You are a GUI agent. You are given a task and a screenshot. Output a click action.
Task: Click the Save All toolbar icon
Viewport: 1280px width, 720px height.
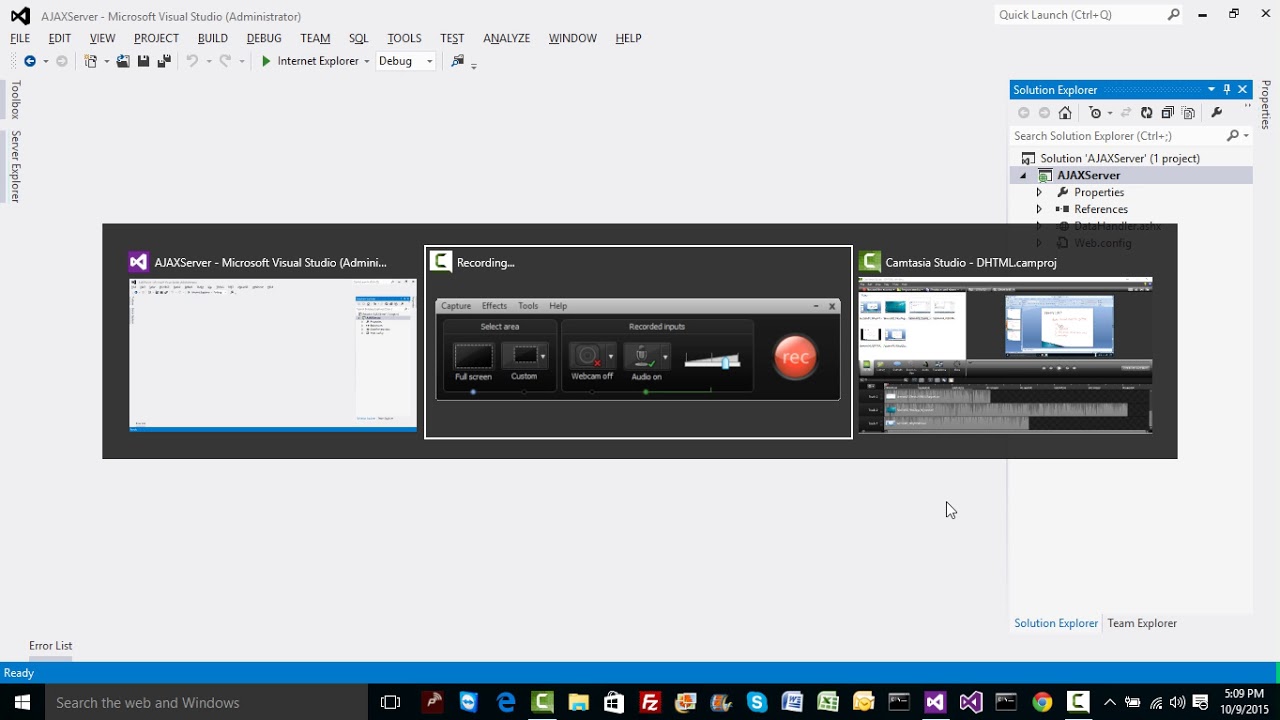(164, 61)
